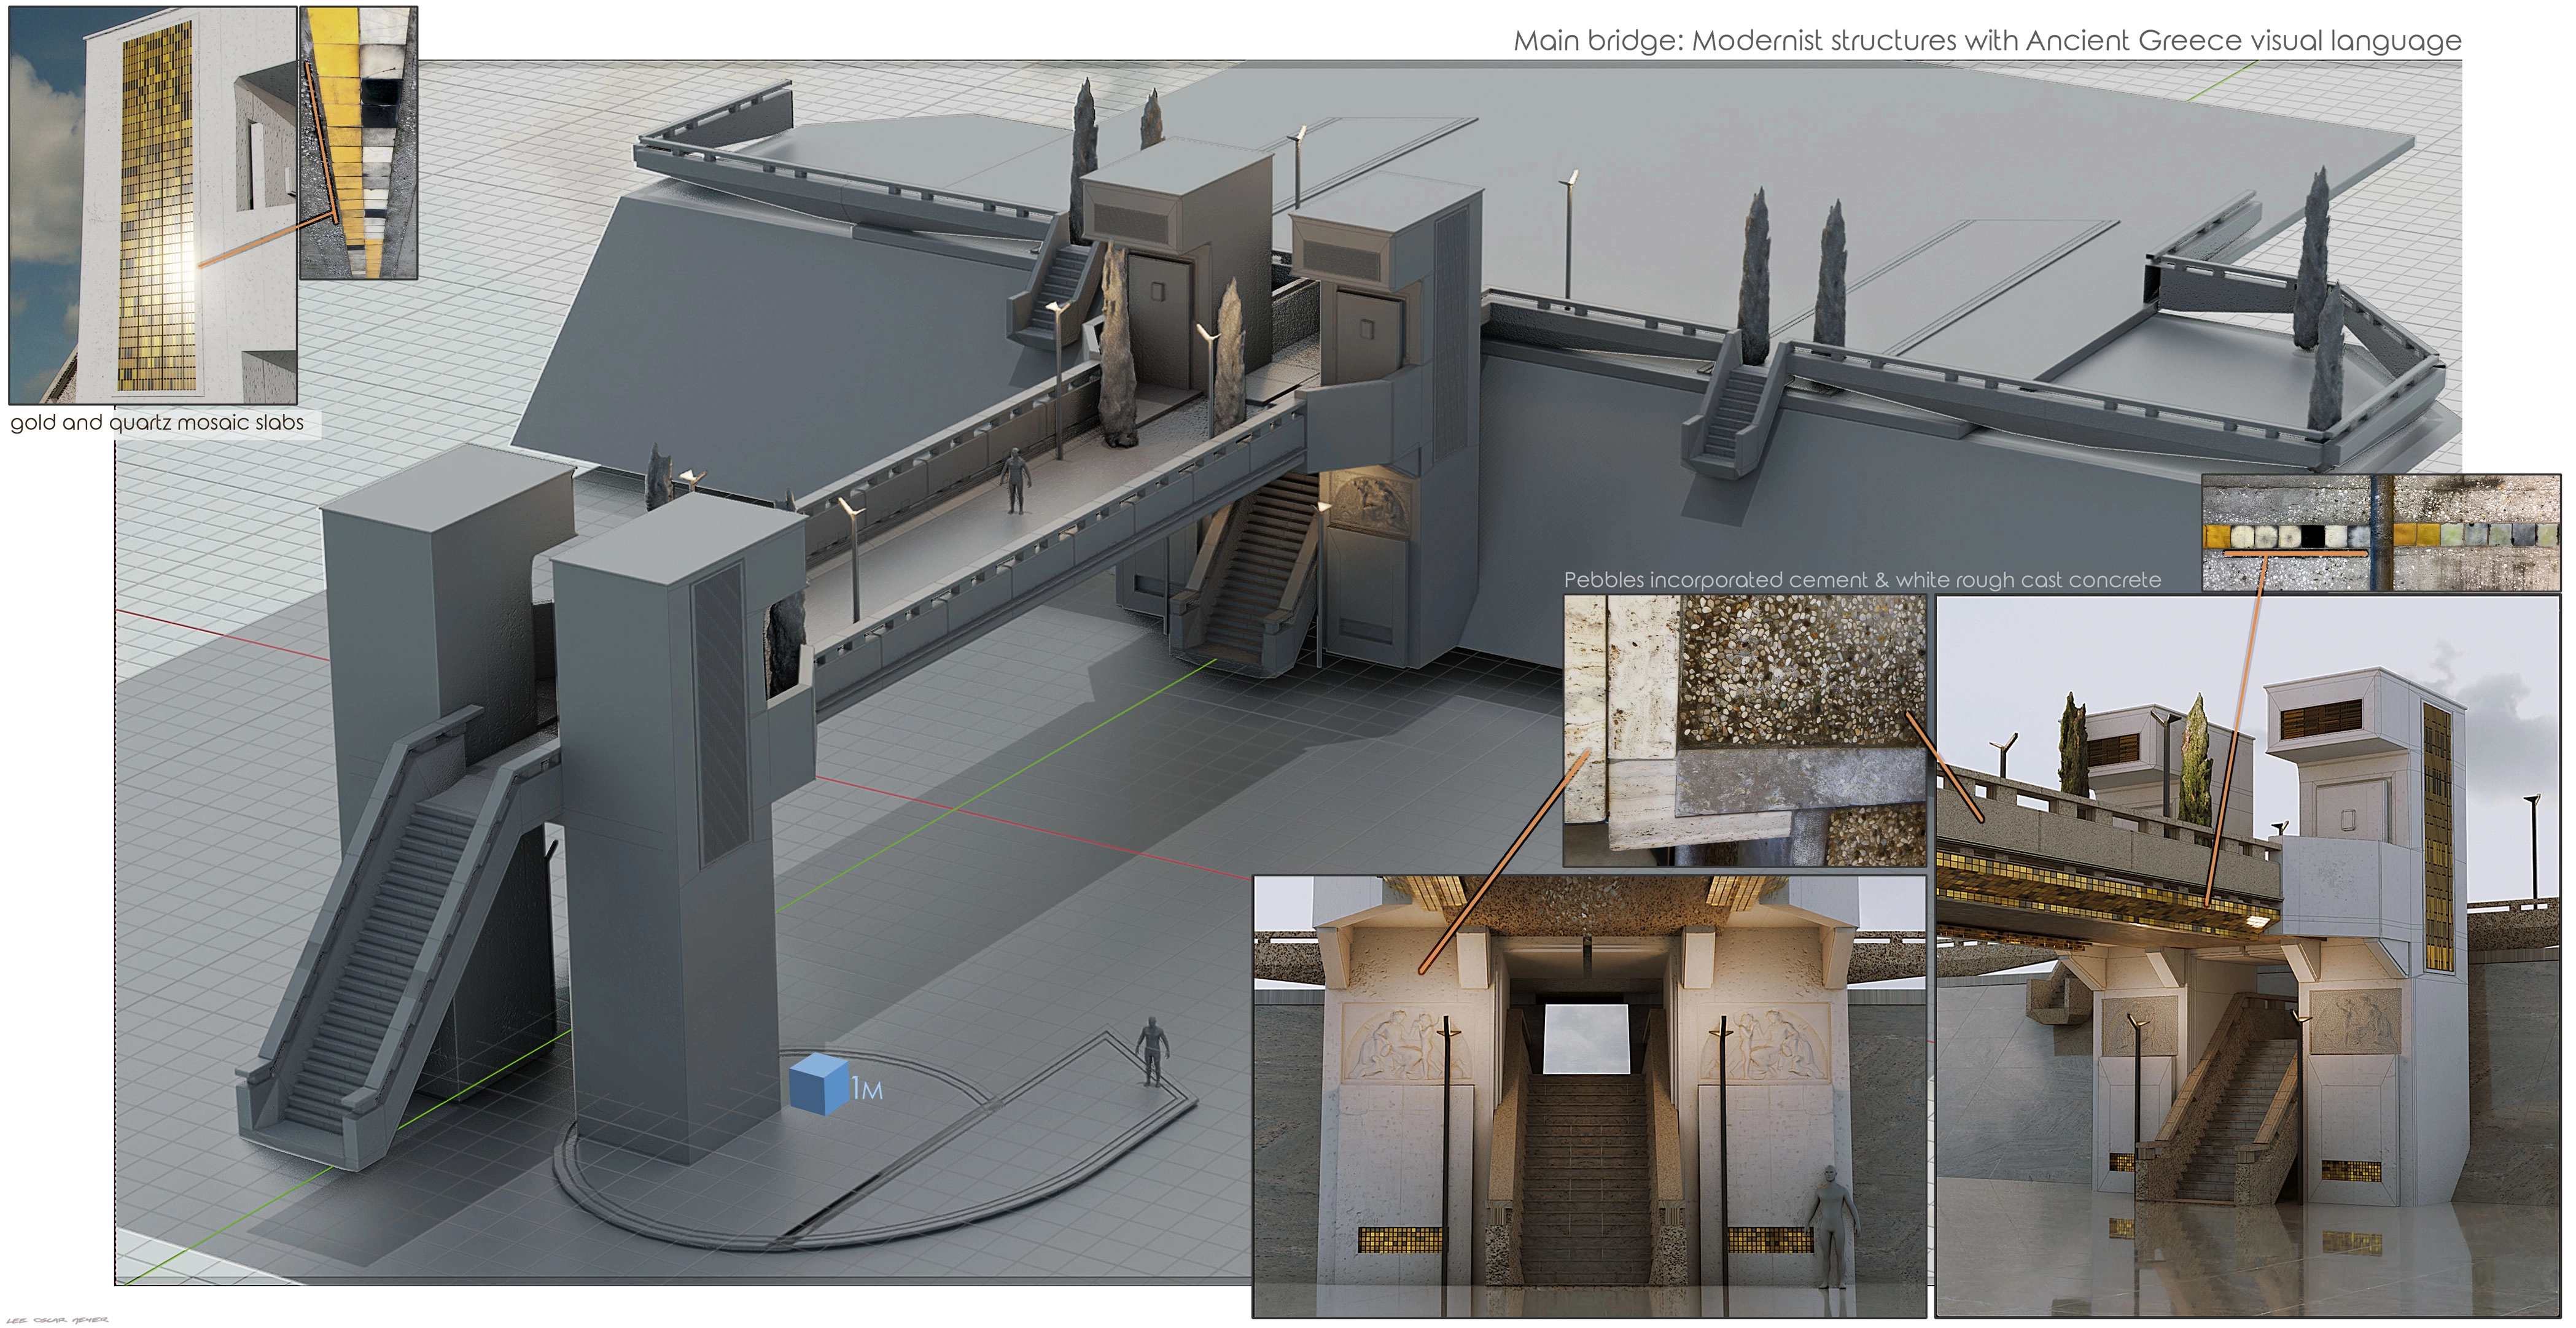Screen dimensions: 2576x1328
Task: Open the gold mosaic tower thumbnail
Action: pyautogui.click(x=152, y=205)
